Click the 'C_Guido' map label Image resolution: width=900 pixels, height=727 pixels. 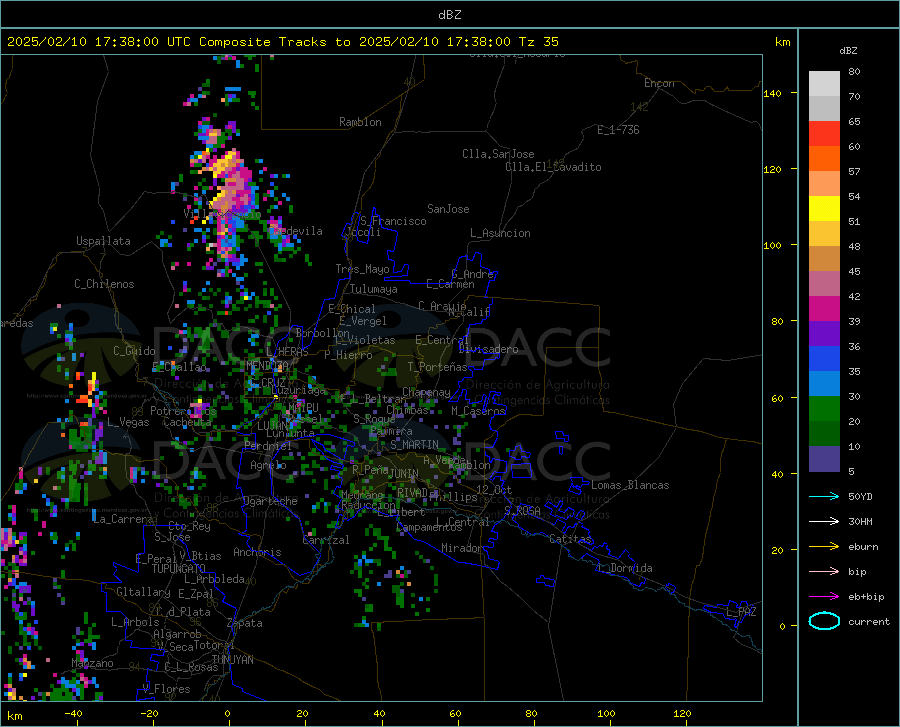(x=134, y=351)
